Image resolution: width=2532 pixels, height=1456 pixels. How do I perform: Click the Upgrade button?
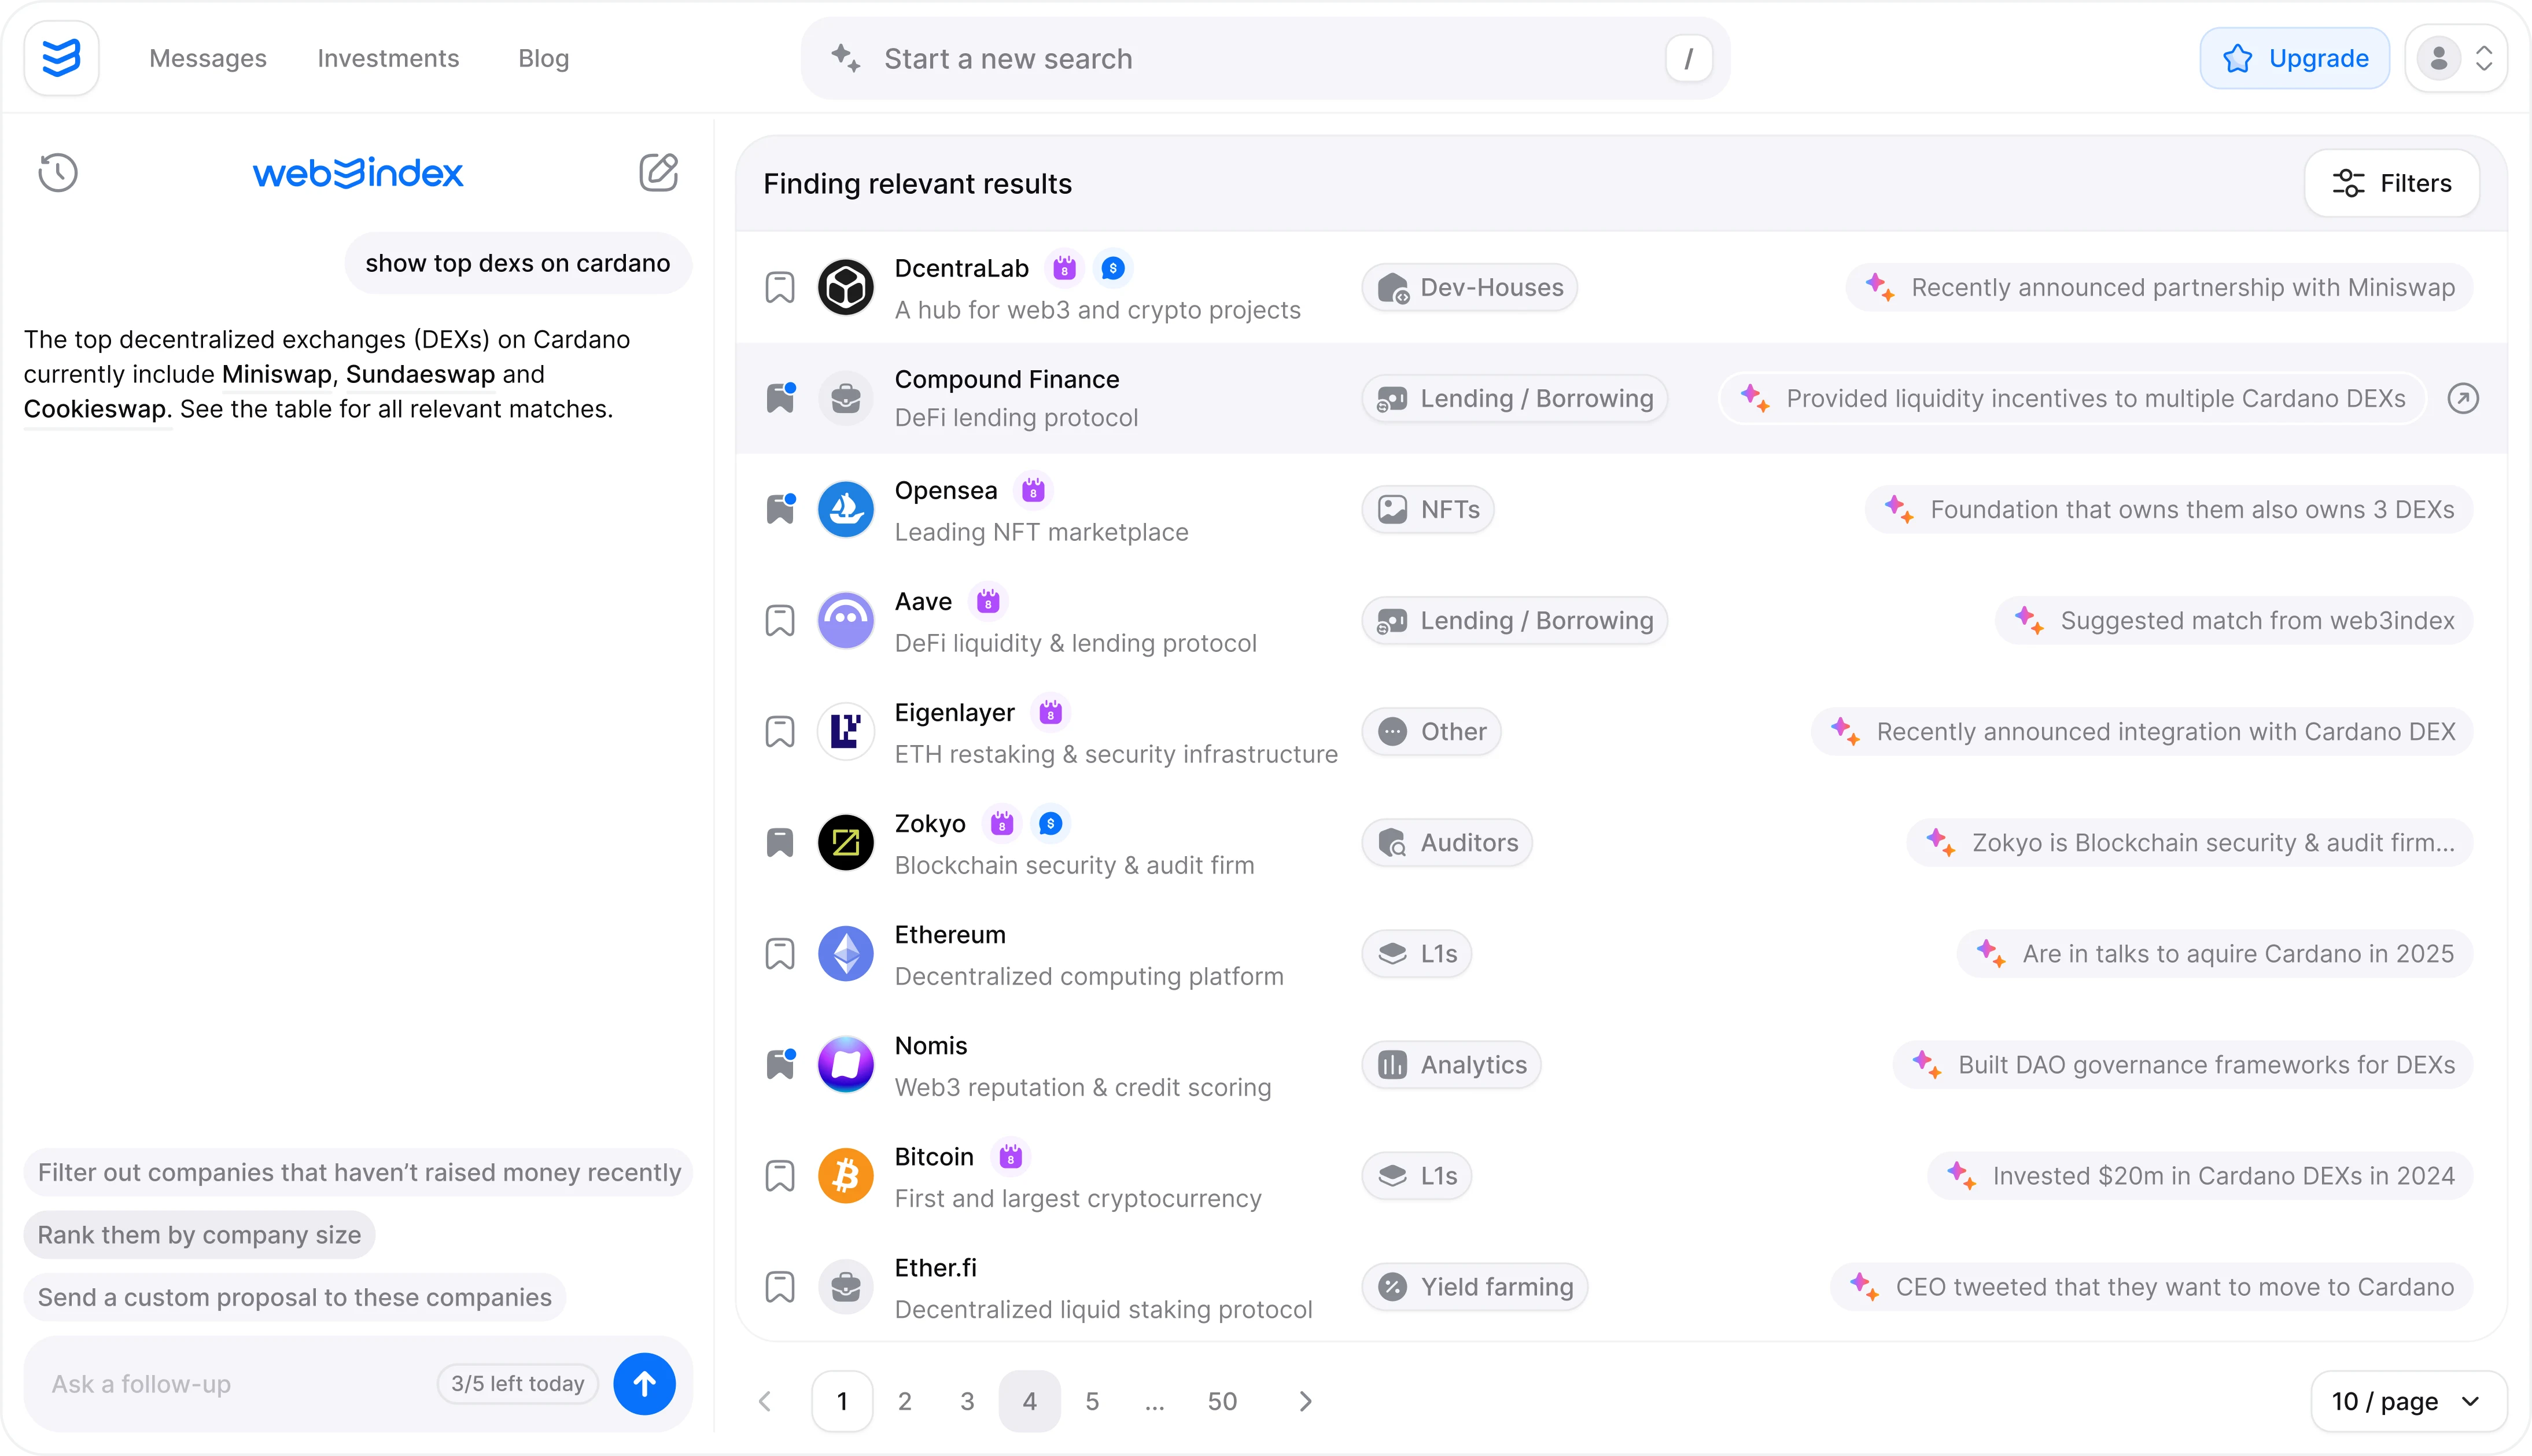pyautogui.click(x=2294, y=58)
